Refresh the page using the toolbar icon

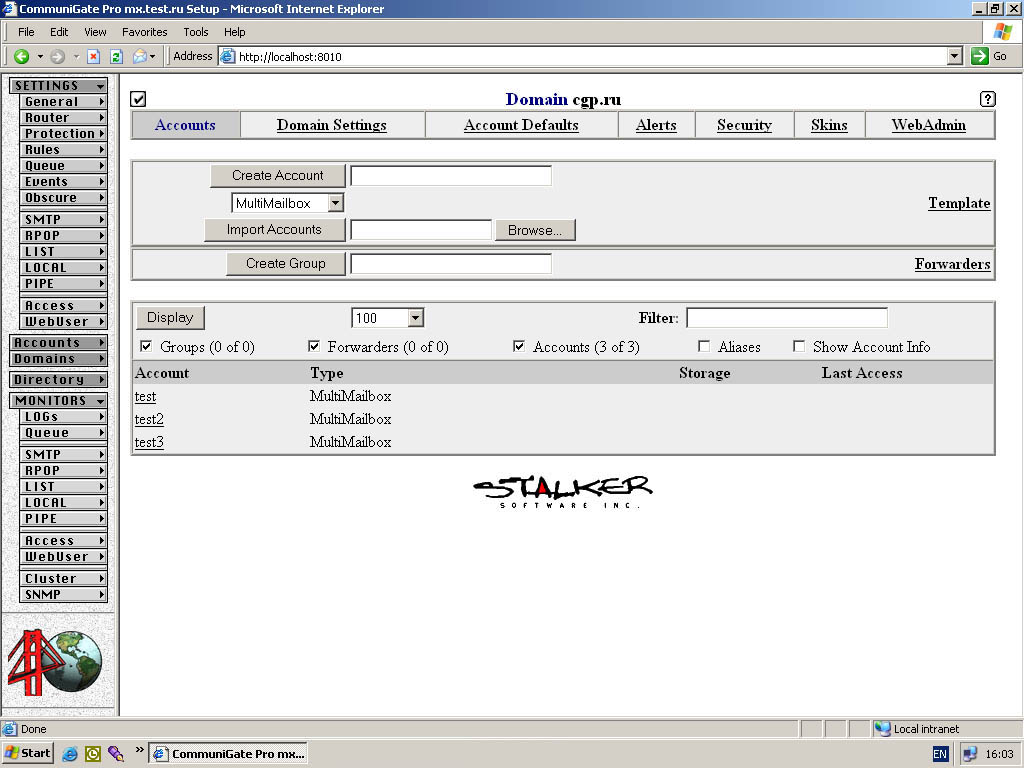[x=116, y=57]
